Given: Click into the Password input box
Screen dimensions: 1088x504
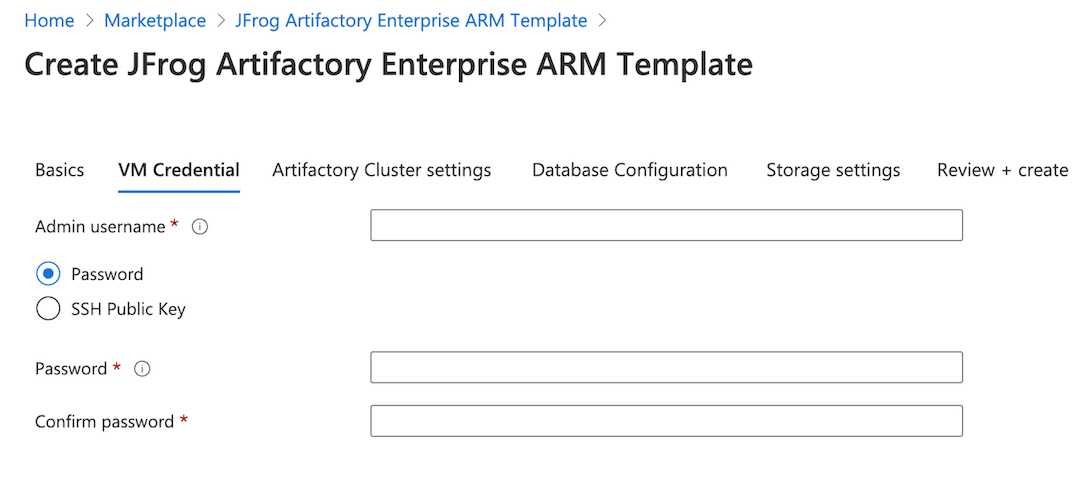Looking at the screenshot, I should (666, 368).
